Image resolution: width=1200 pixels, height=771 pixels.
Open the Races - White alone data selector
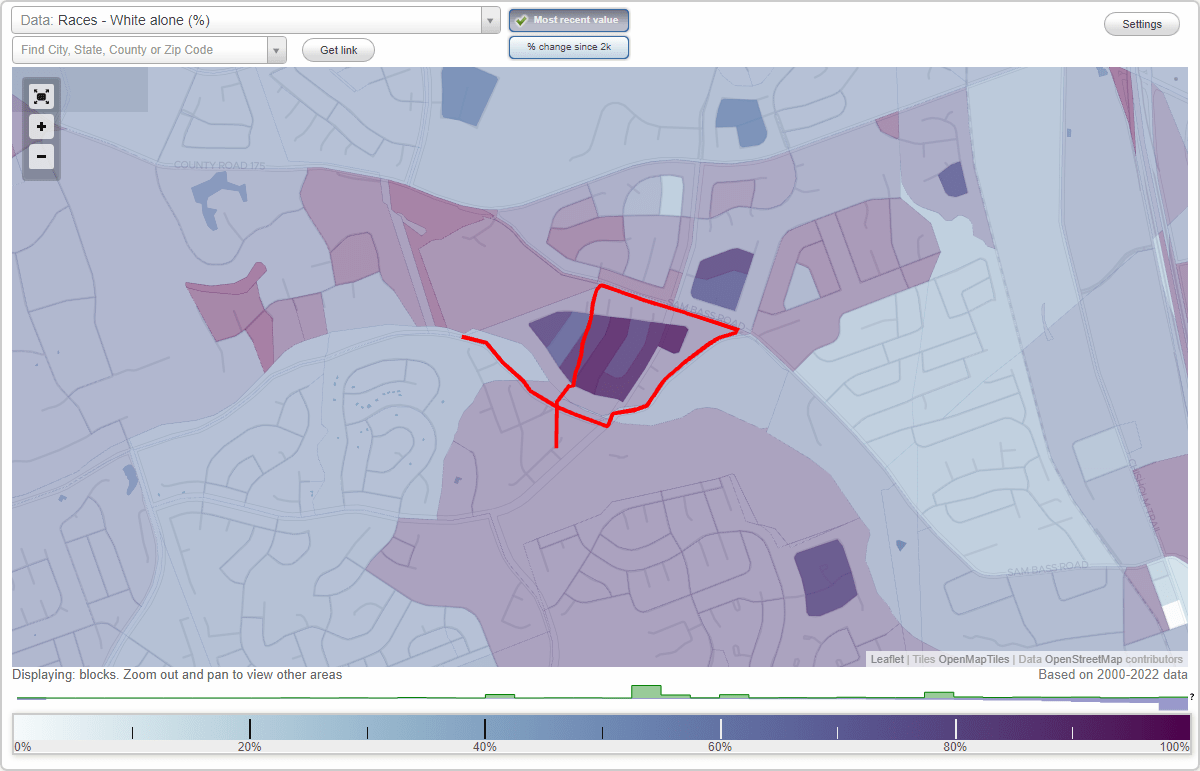tap(250, 19)
